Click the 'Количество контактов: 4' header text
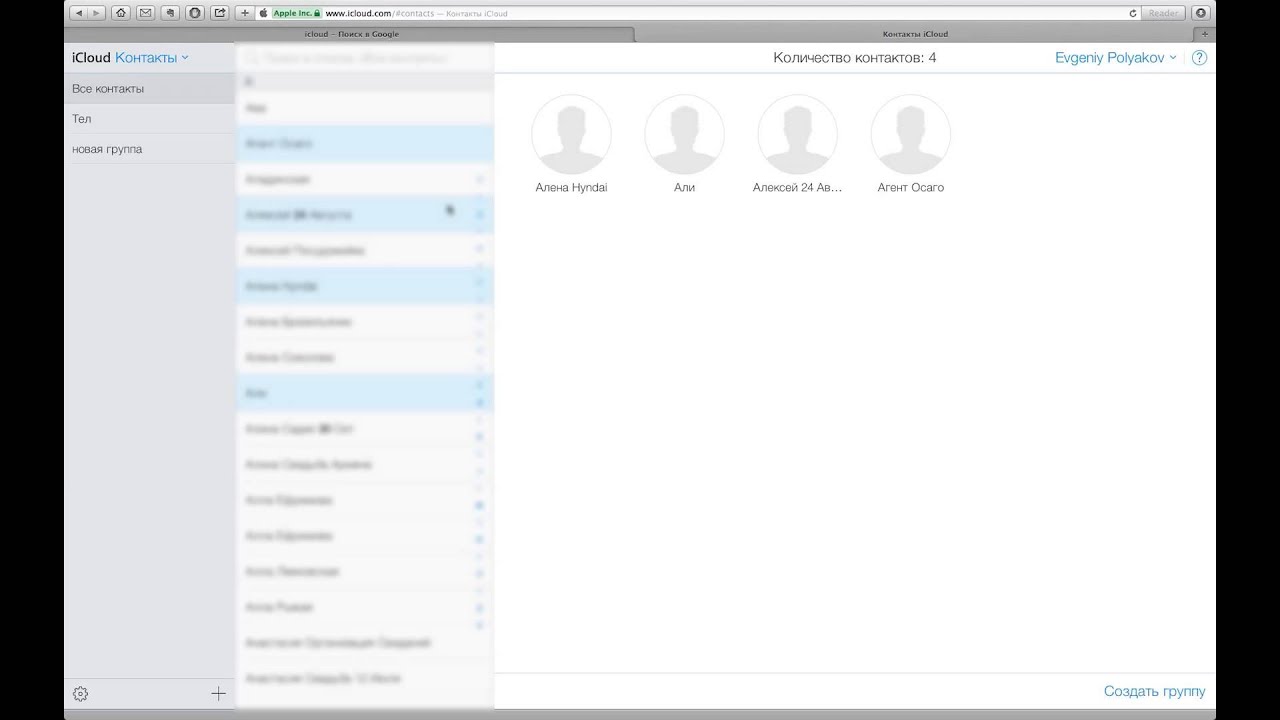The height and width of the screenshot is (720, 1280). [x=855, y=58]
